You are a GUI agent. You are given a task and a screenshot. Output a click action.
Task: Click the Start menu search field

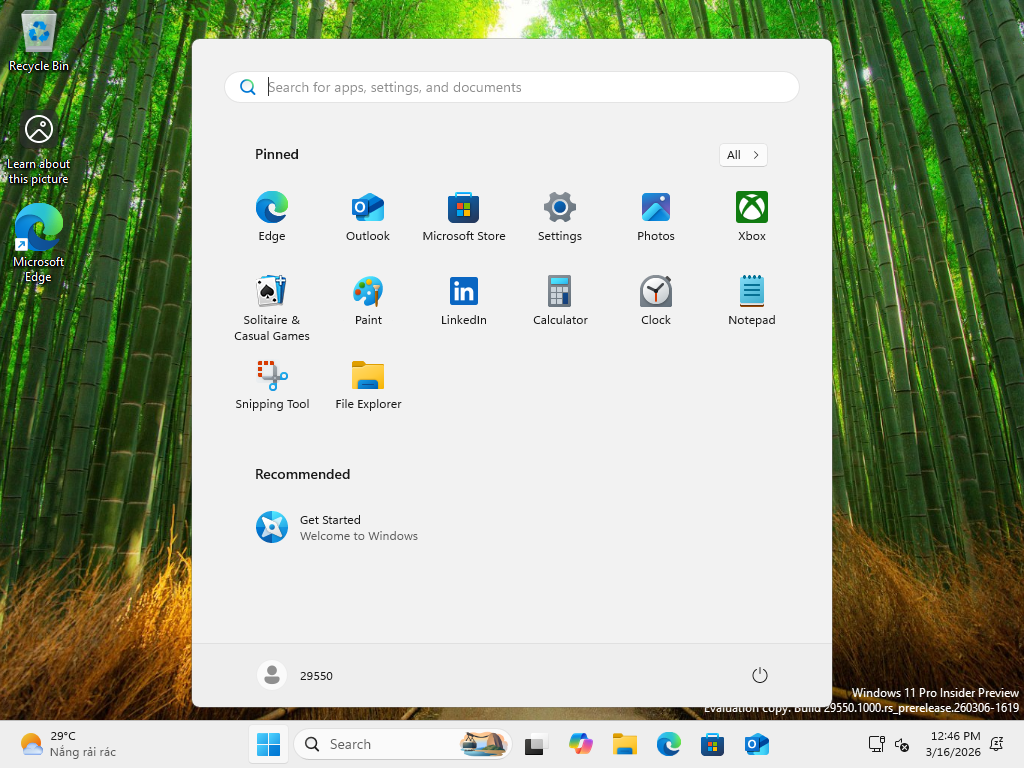point(511,87)
